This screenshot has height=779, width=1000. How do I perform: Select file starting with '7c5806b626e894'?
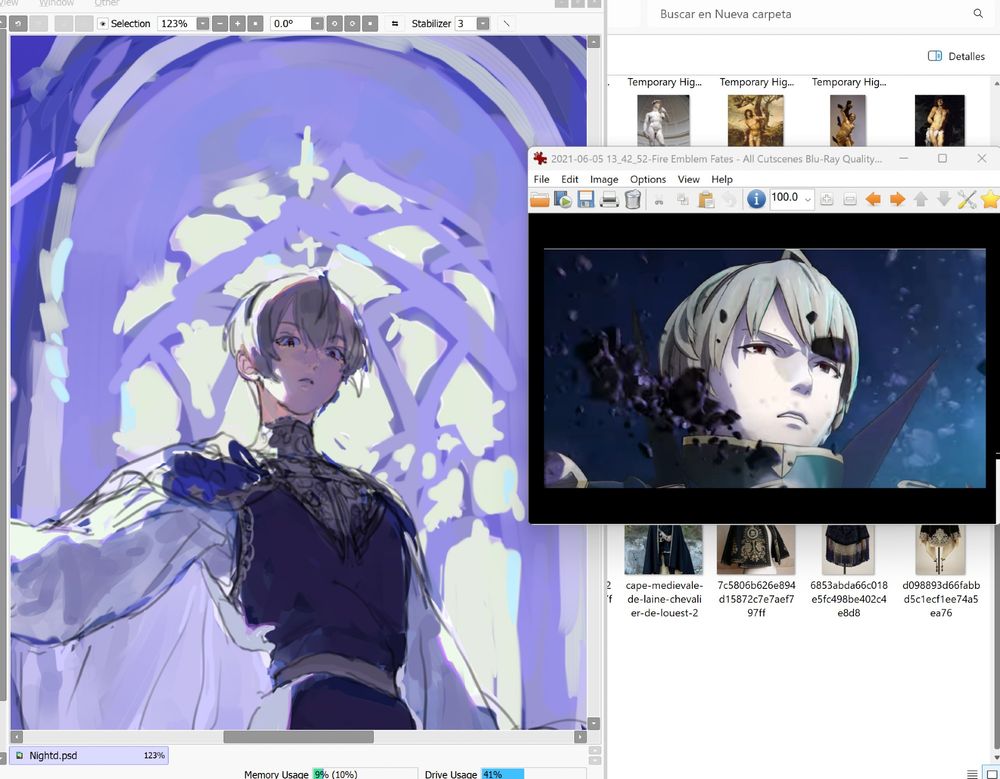[x=756, y=572]
